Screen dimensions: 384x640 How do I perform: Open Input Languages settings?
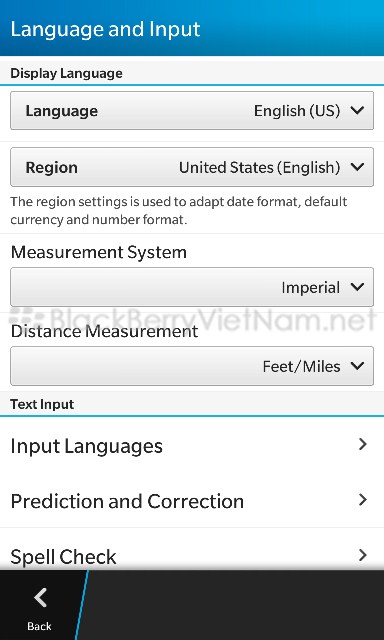192,445
